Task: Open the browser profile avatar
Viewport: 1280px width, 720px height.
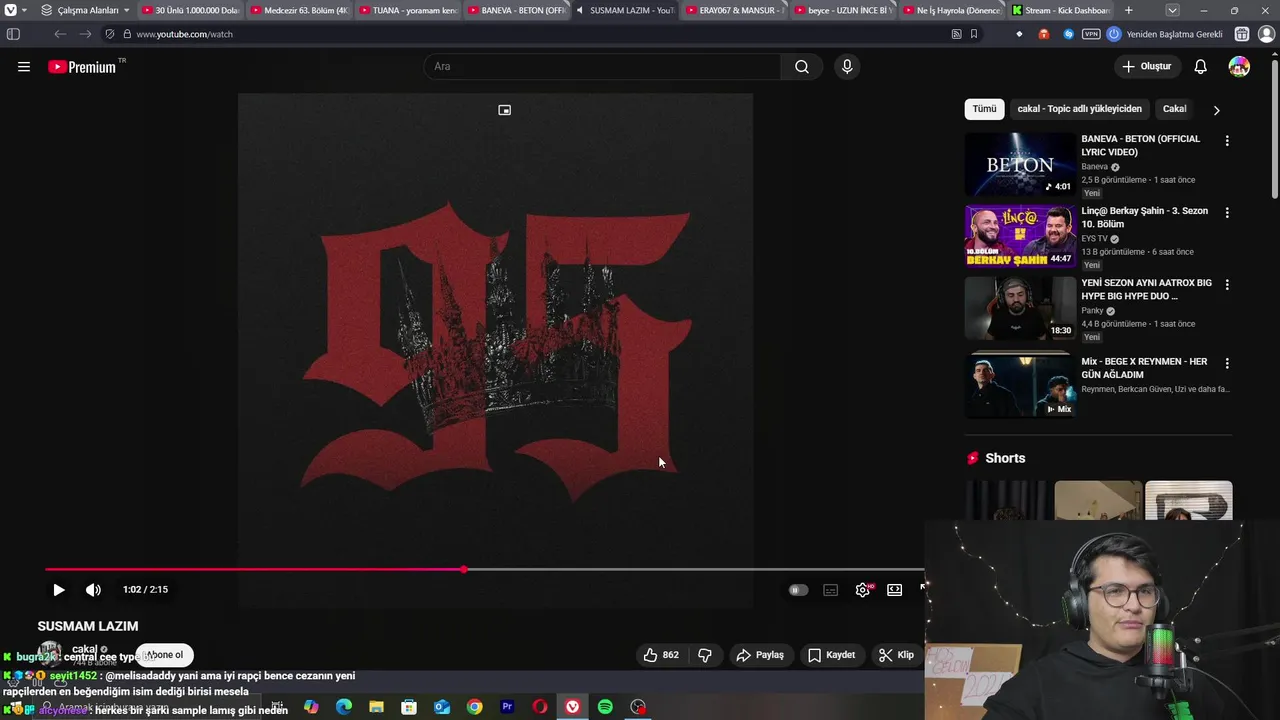Action: click(x=1266, y=34)
